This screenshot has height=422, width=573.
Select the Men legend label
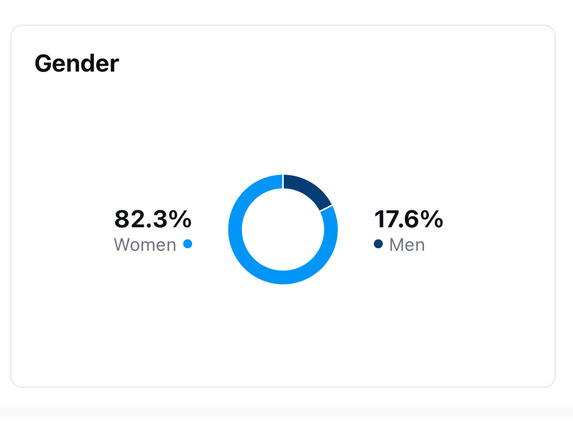coord(407,244)
